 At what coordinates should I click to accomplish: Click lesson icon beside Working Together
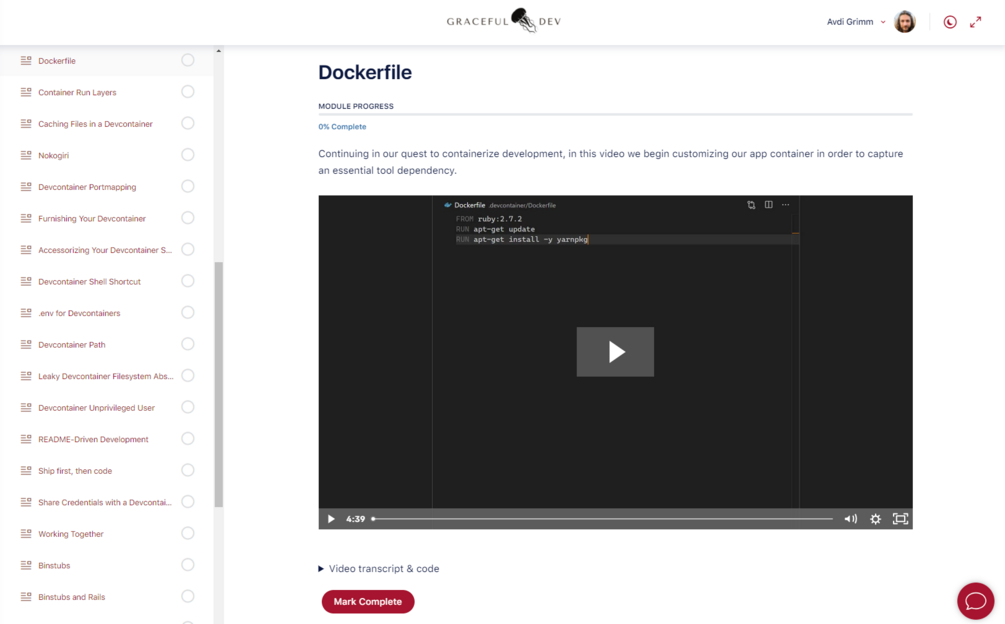coord(26,534)
